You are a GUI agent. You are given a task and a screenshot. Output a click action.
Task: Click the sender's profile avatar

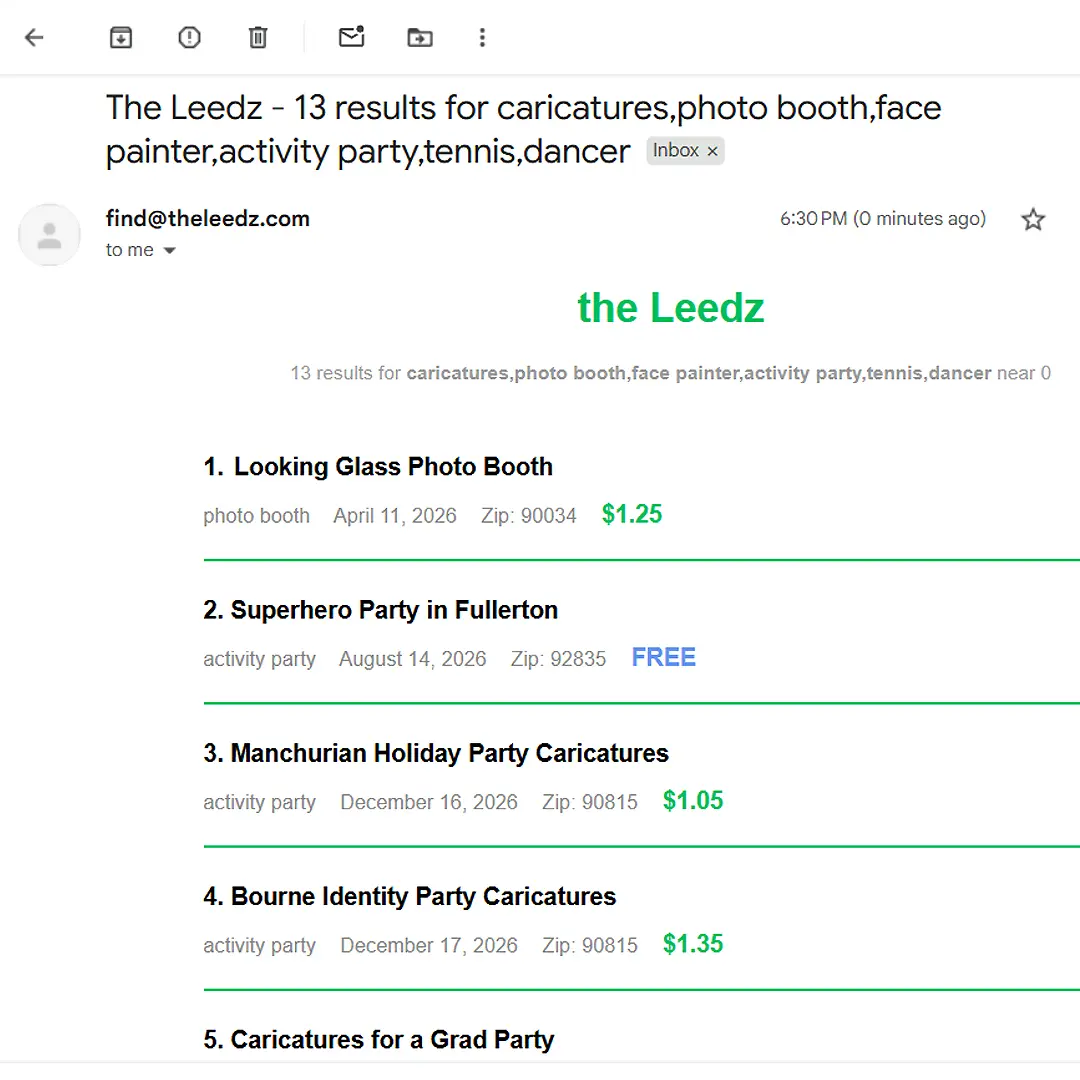(49, 235)
